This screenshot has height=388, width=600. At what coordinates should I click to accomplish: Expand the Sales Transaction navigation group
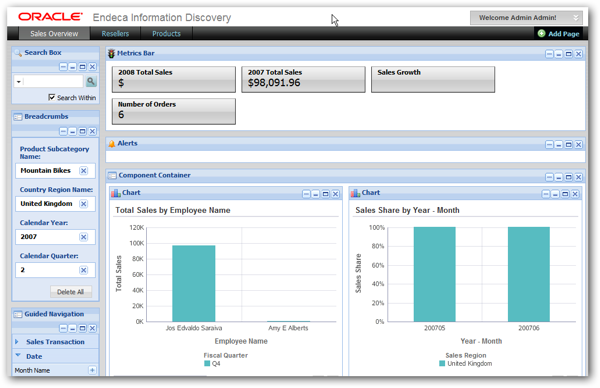(16, 341)
